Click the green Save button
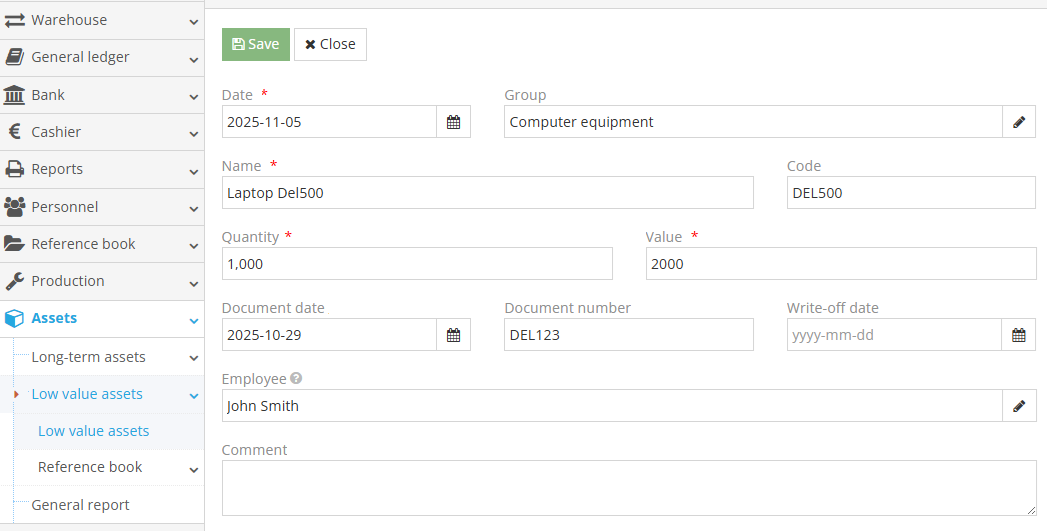 255,44
